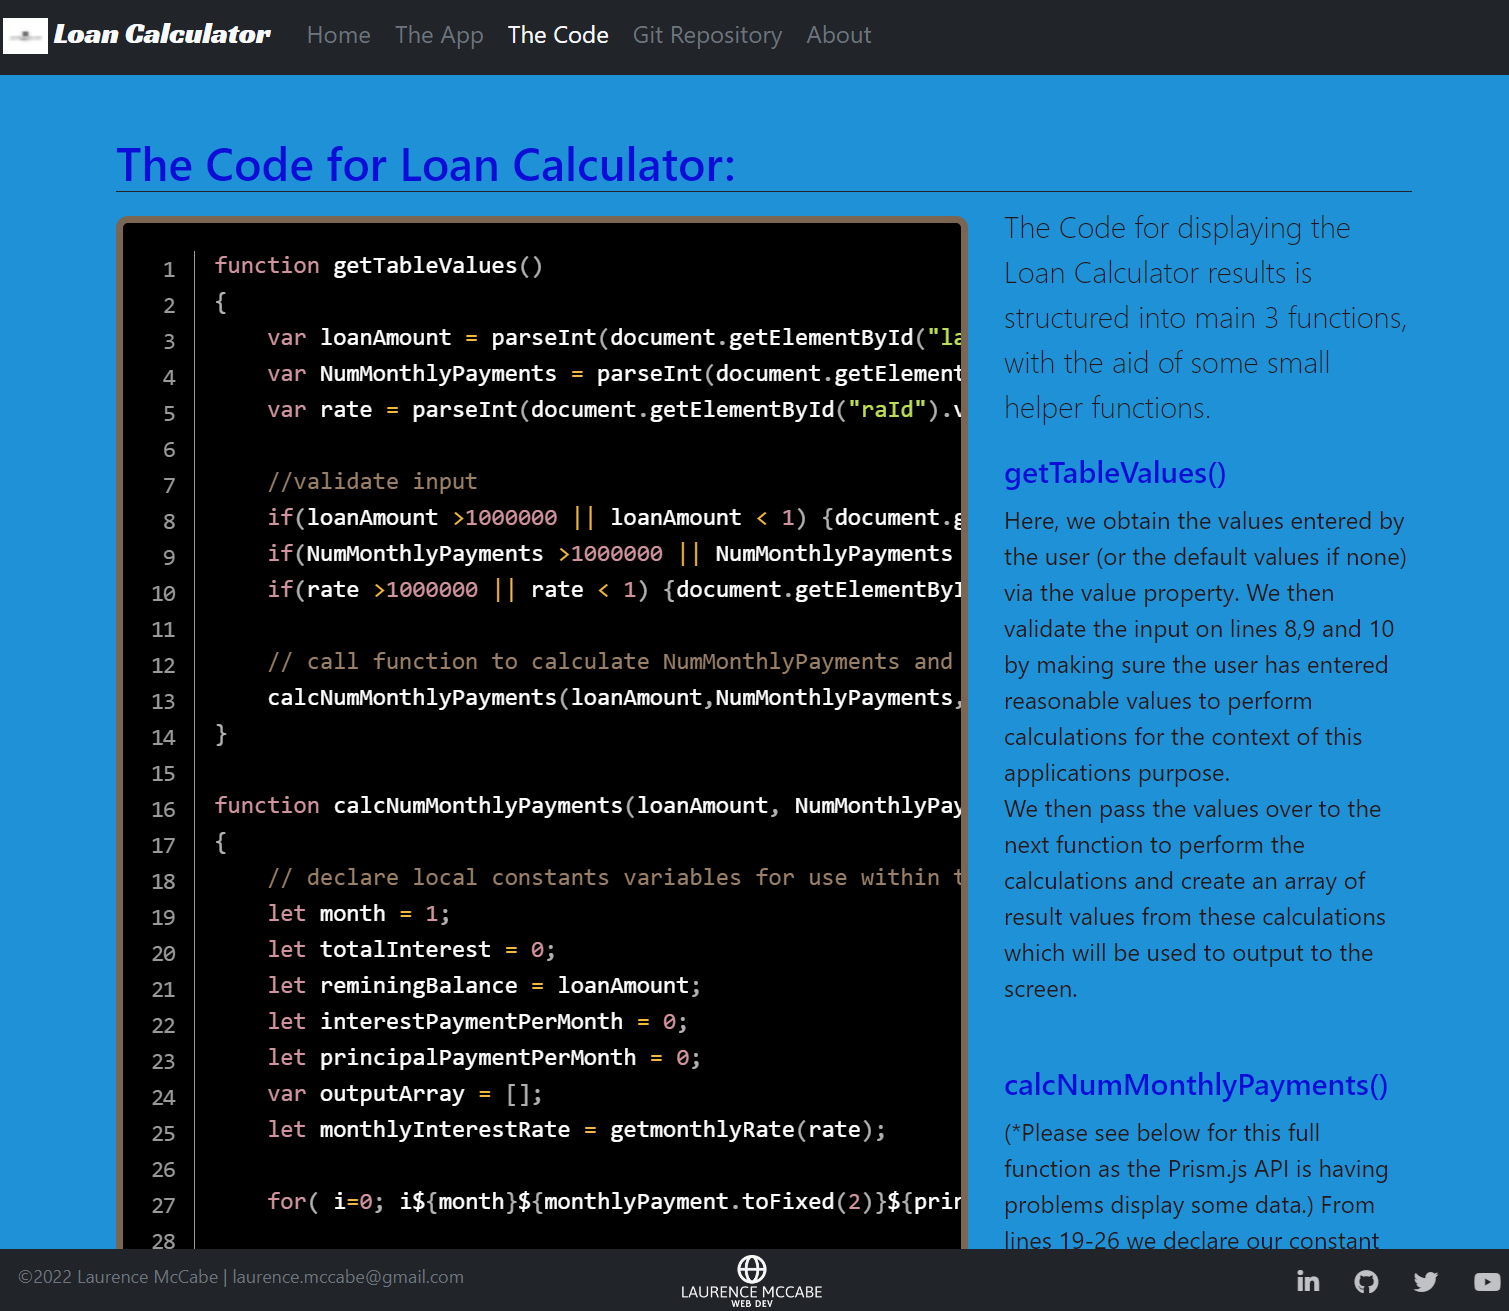Image resolution: width=1509 pixels, height=1311 pixels.
Task: Click the '©2022 Laurence McCabe' footer text
Action: point(118,1277)
